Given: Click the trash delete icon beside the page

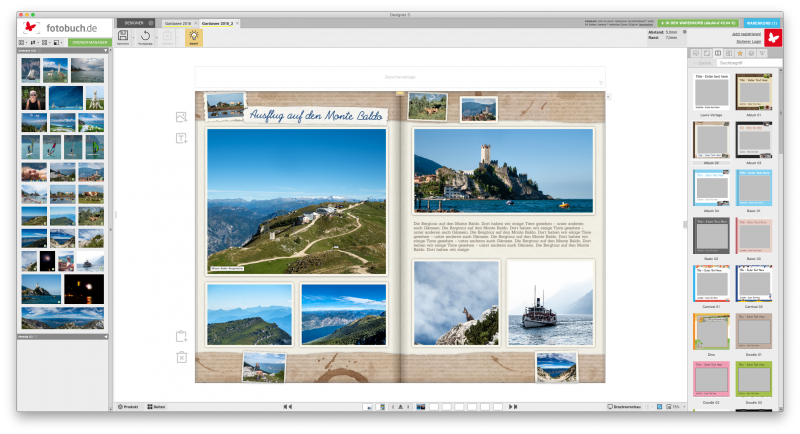Looking at the screenshot, I should pyautogui.click(x=181, y=357).
